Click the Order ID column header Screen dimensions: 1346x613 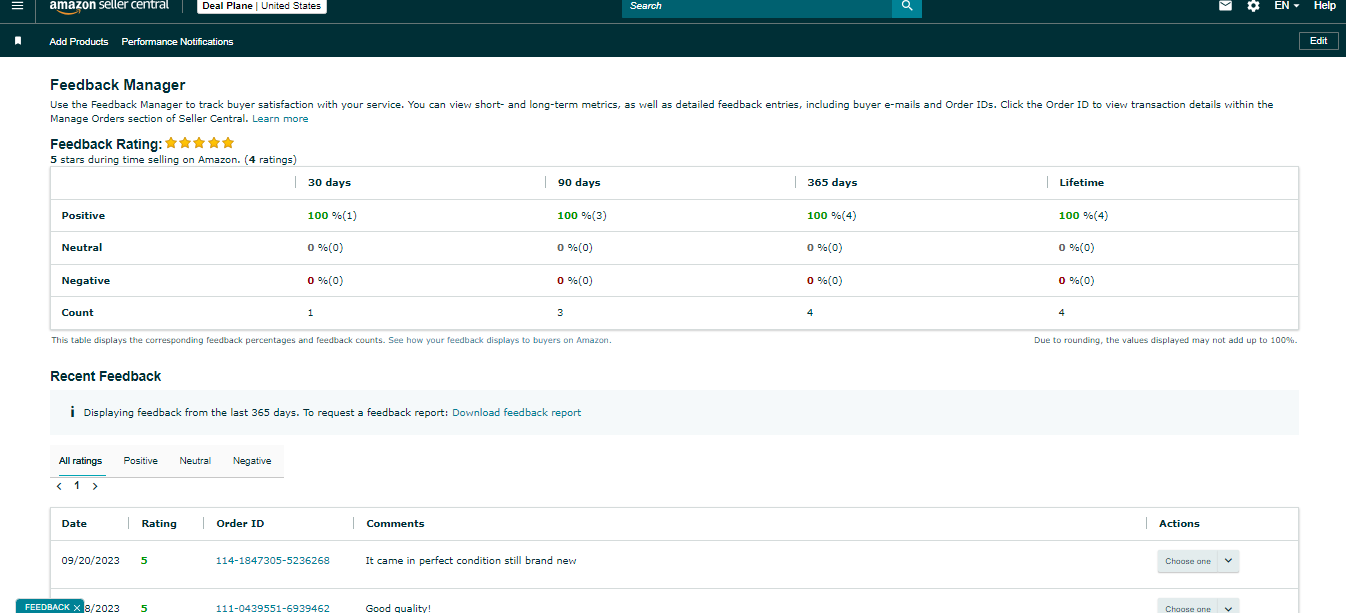(x=240, y=524)
